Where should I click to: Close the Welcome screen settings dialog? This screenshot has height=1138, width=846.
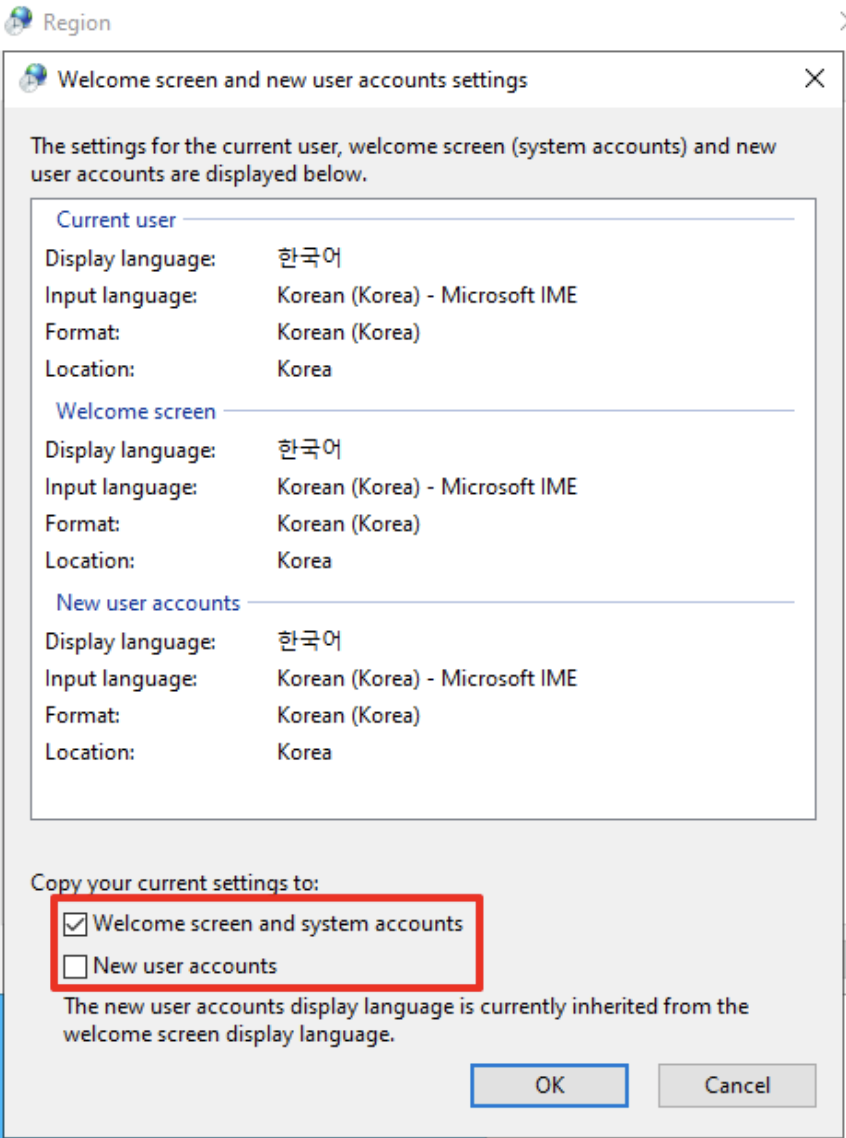click(x=815, y=78)
